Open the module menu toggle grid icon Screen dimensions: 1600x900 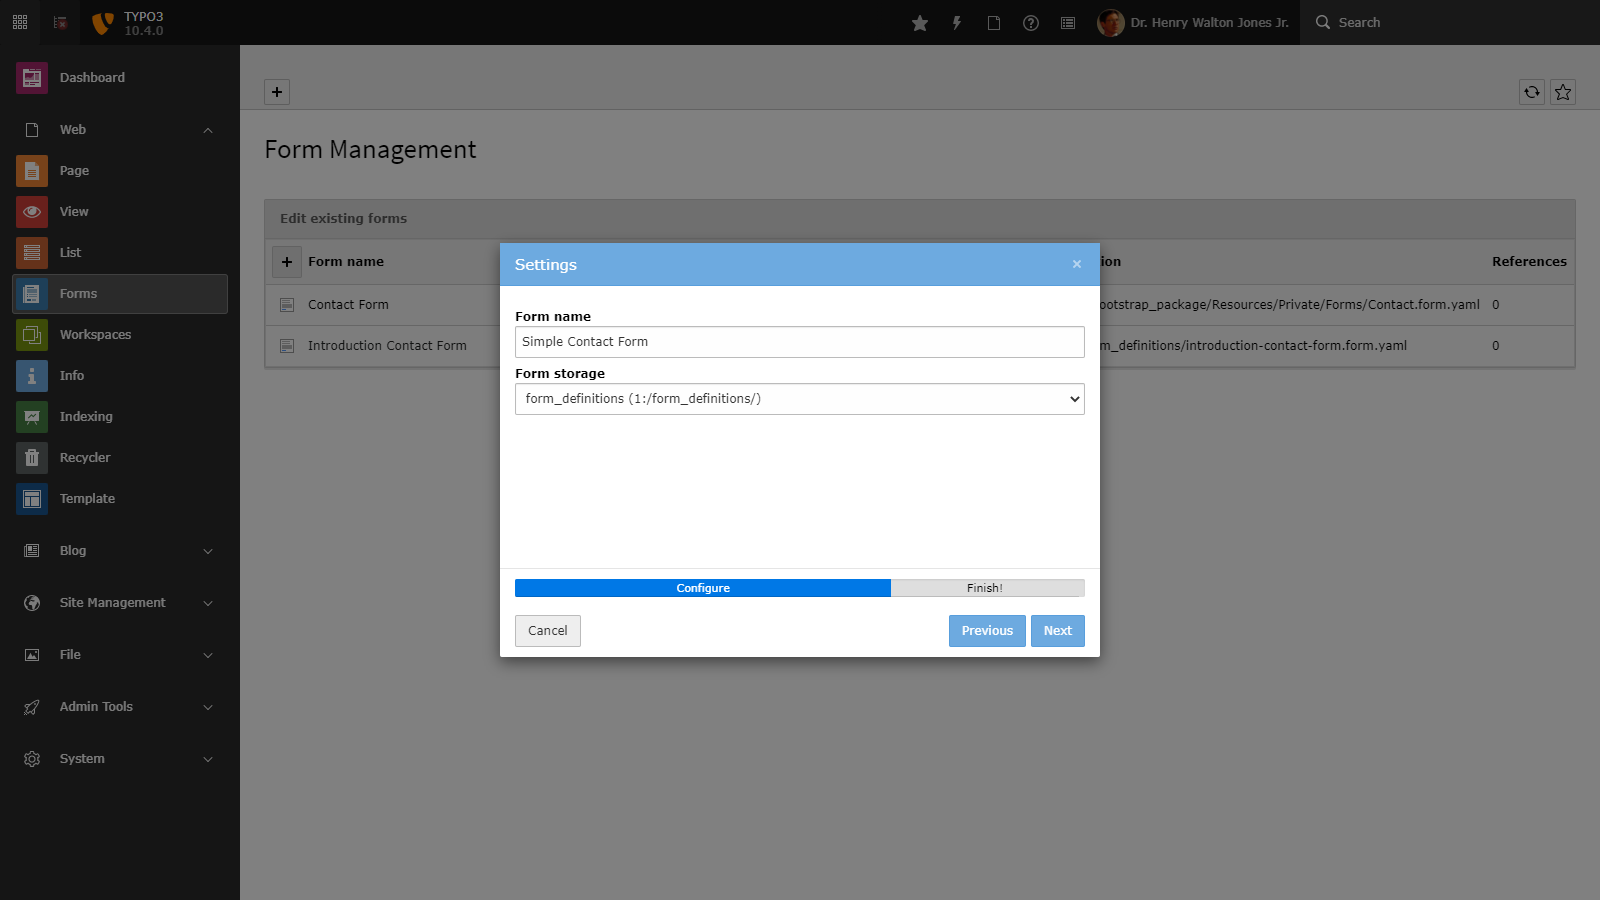(19, 21)
